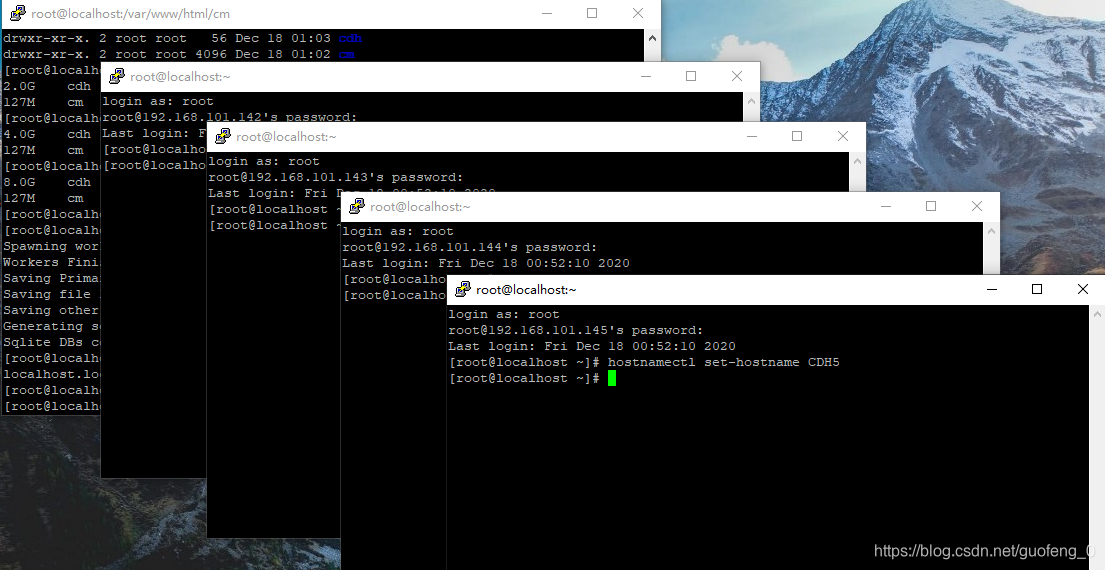
Task: Click scroll-up arrow in /var/www/html/cm window
Action: [x=653, y=38]
